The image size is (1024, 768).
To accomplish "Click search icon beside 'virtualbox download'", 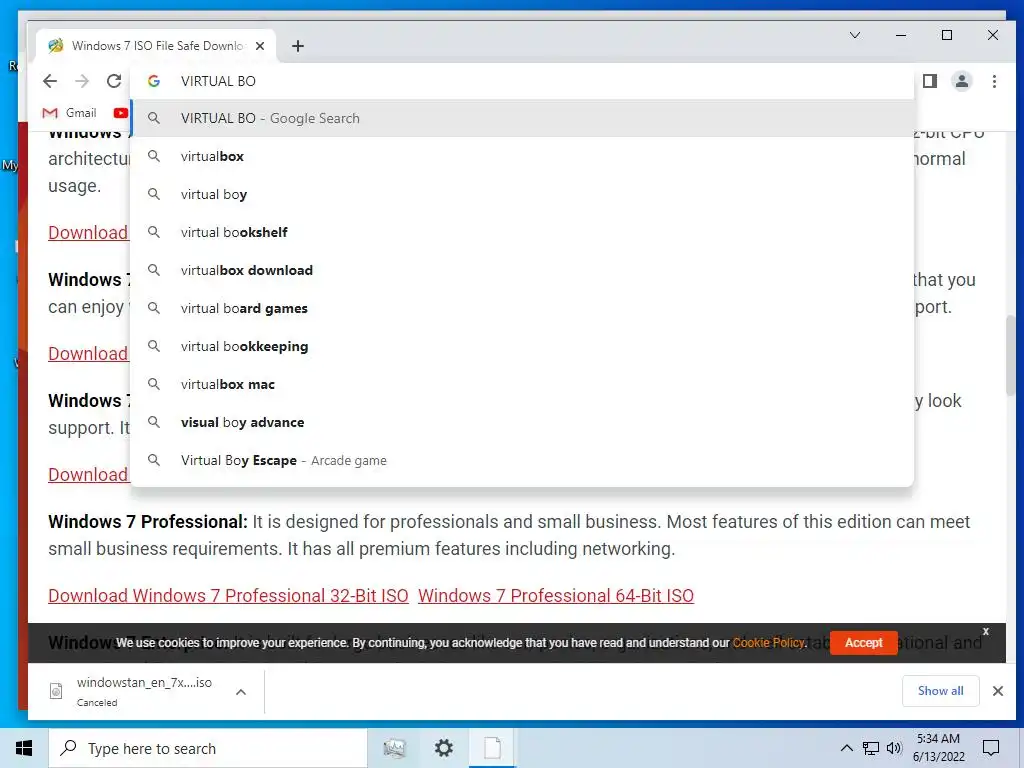I will pyautogui.click(x=153, y=270).
